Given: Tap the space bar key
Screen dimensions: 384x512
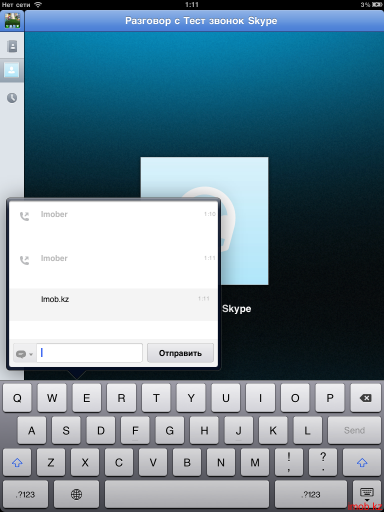Looking at the screenshot, I should 187,494.
